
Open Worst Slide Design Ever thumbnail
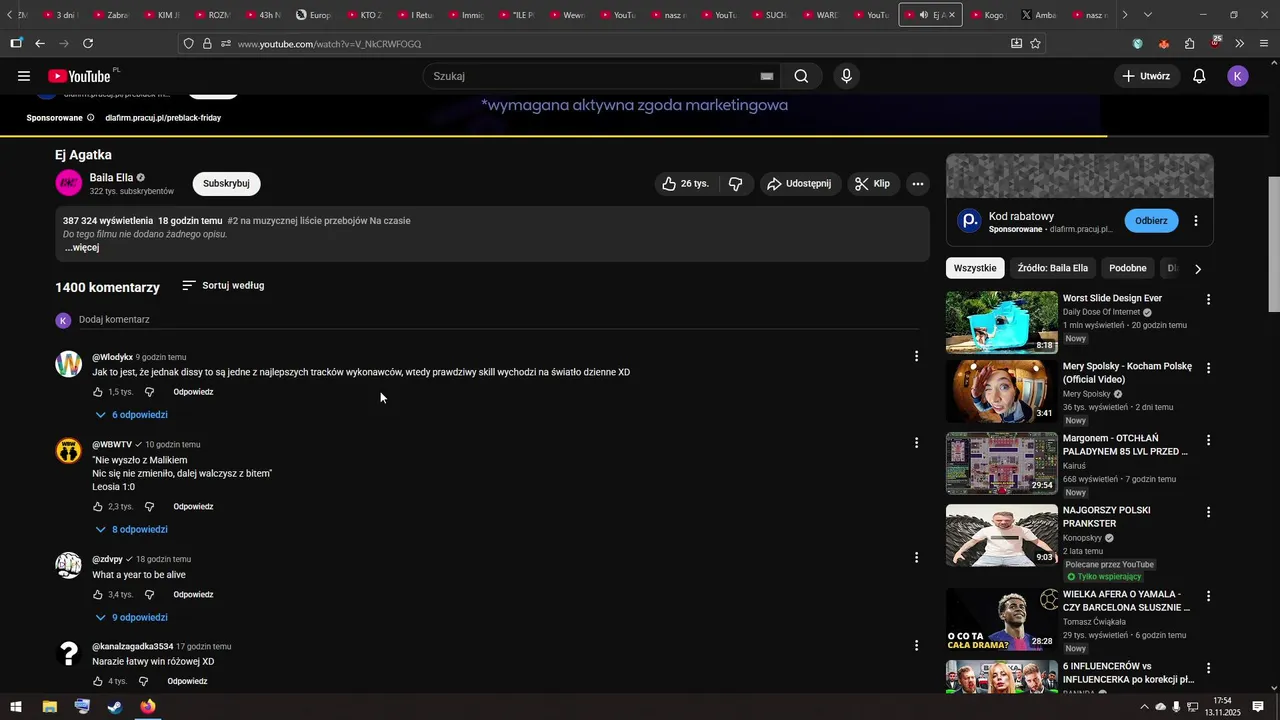[x=1001, y=322]
